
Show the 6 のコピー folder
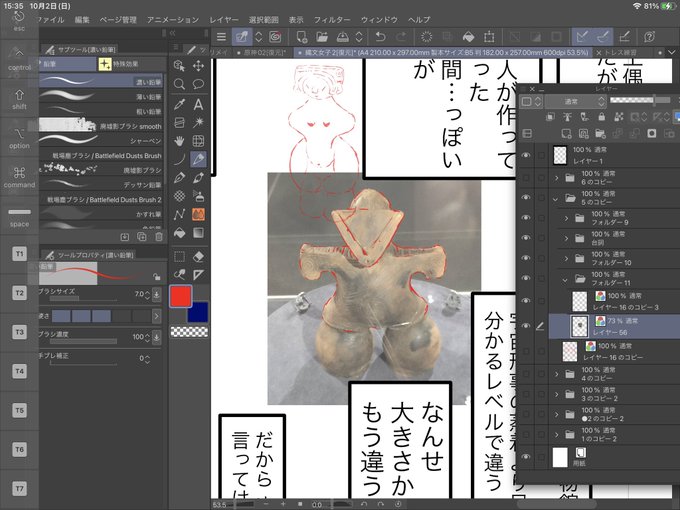(x=526, y=177)
